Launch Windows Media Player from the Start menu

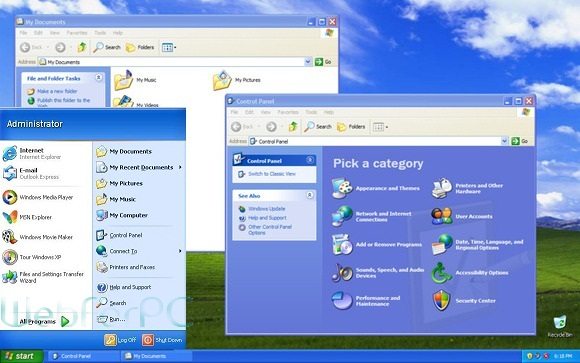46,197
